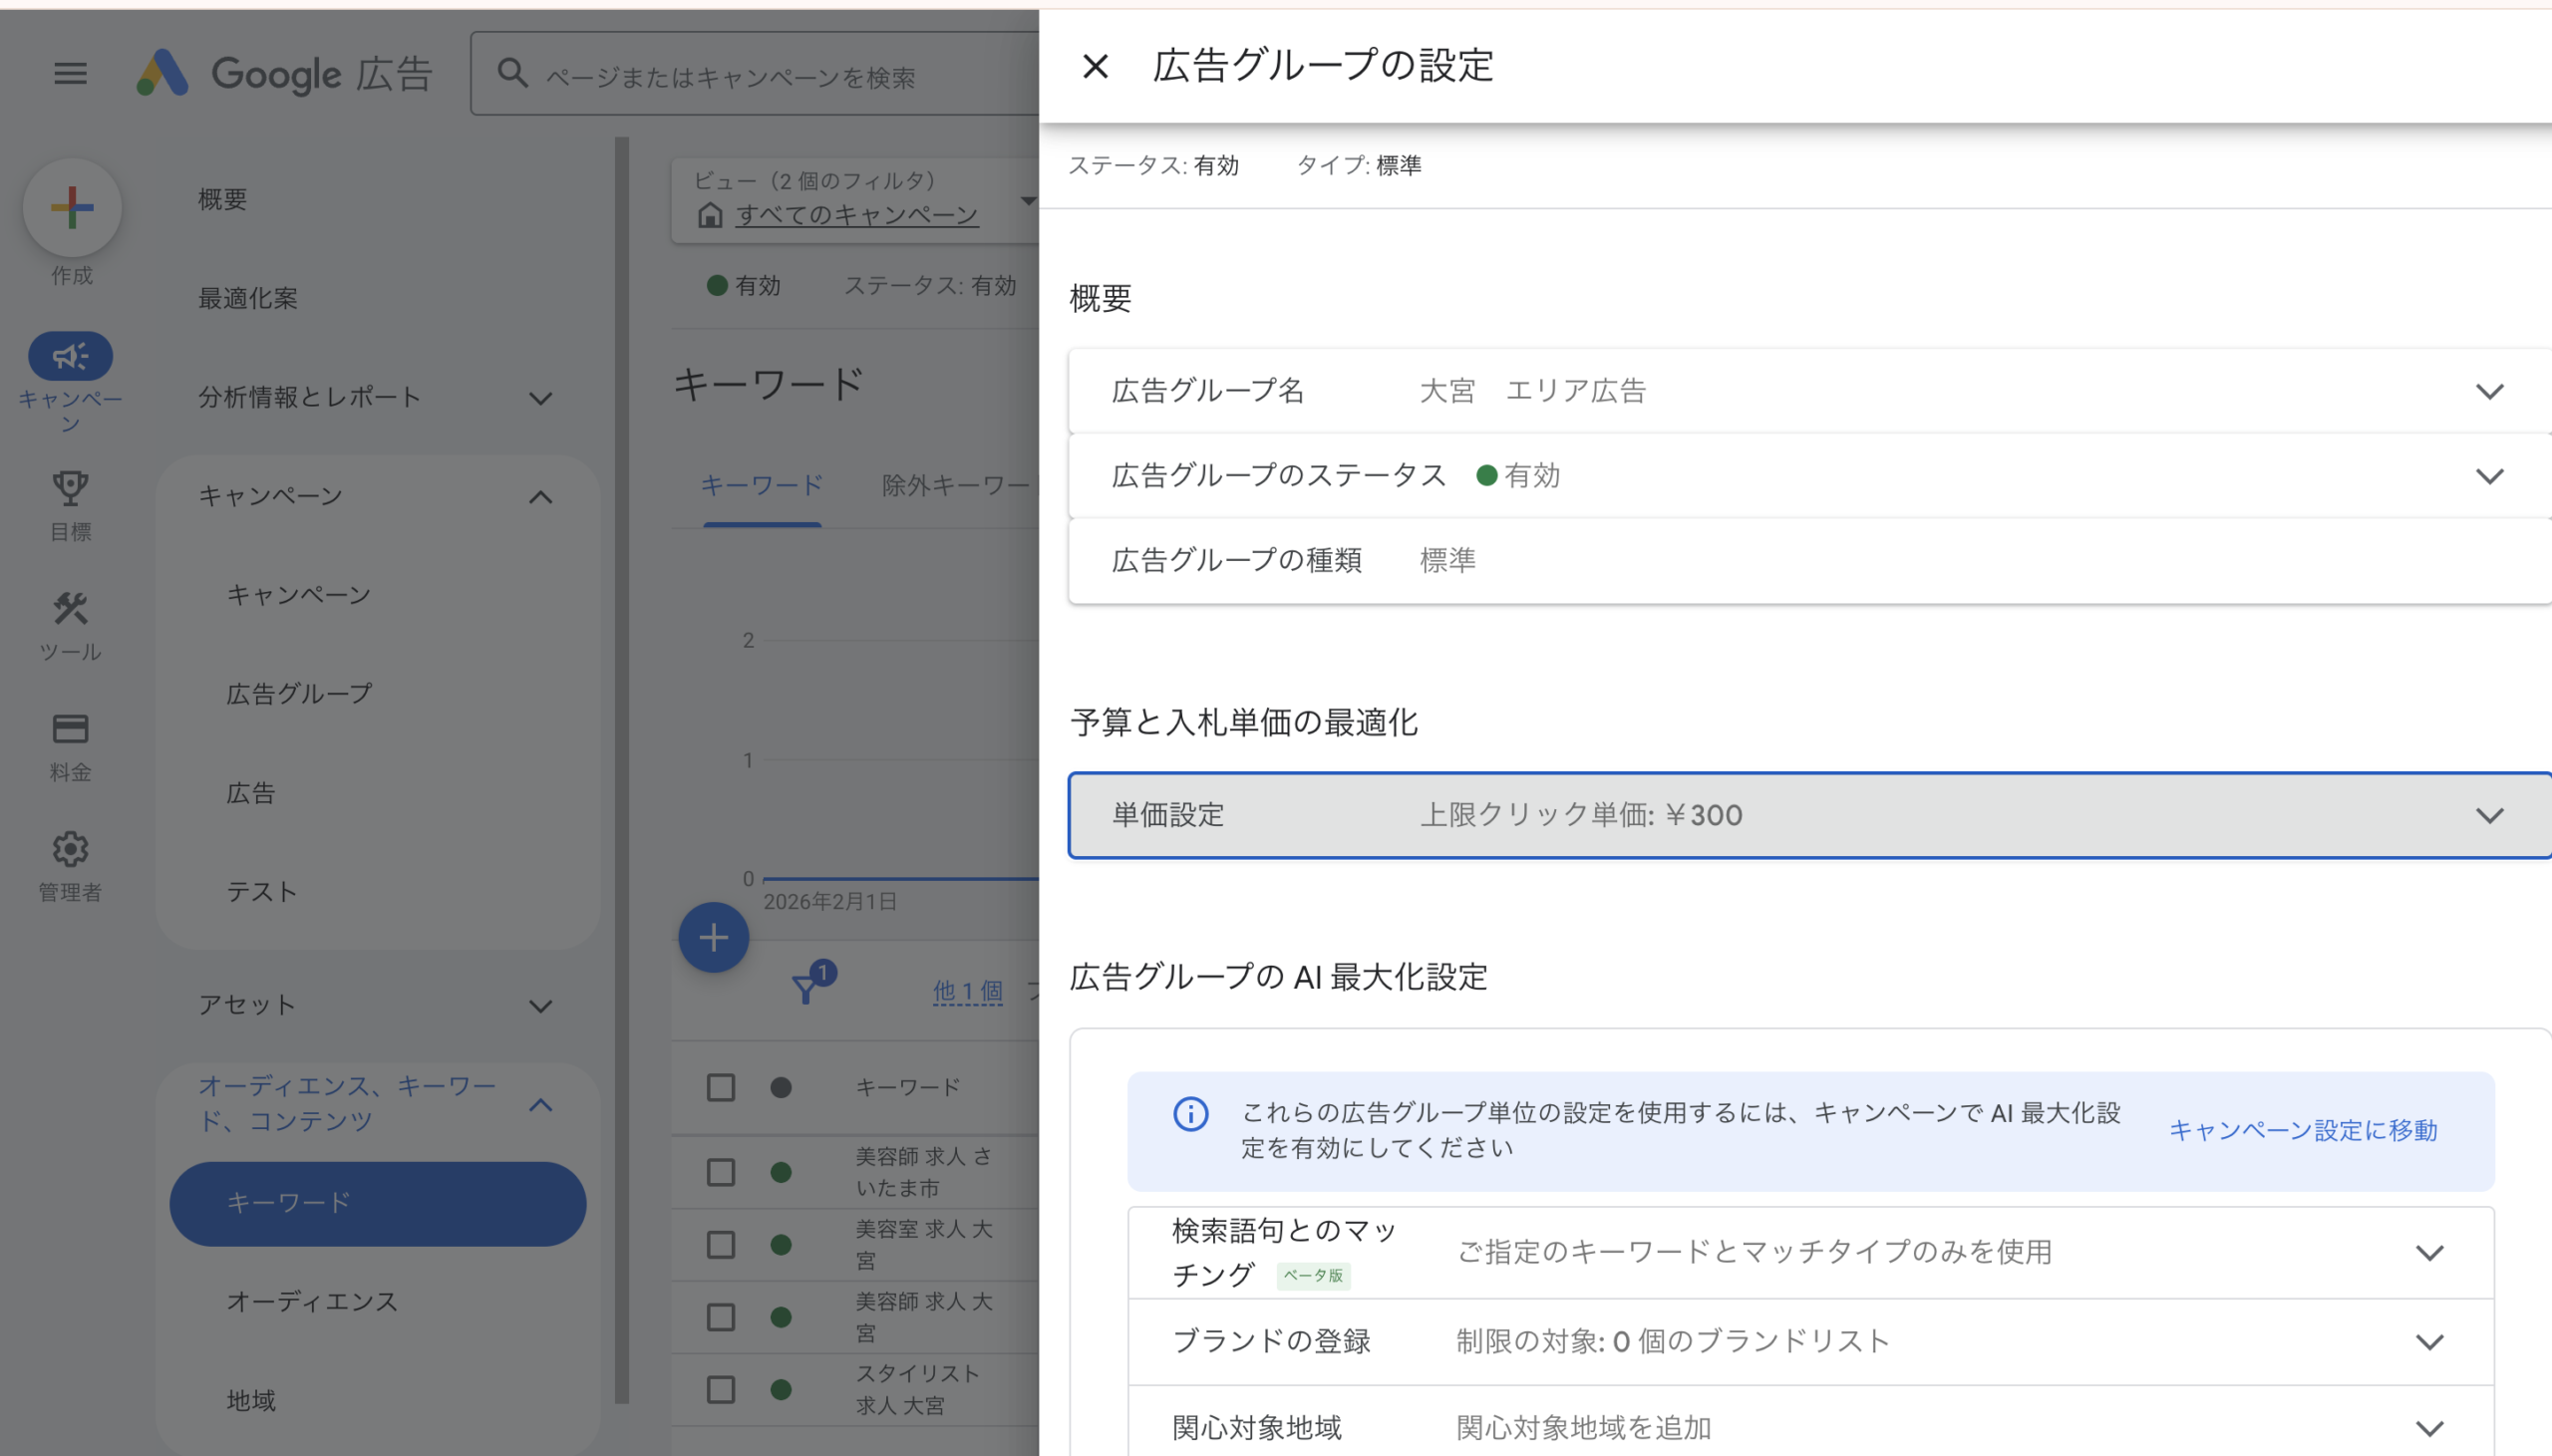Select the キャンペーン megaphone icon
This screenshot has height=1456, width=2552.
pyautogui.click(x=70, y=356)
